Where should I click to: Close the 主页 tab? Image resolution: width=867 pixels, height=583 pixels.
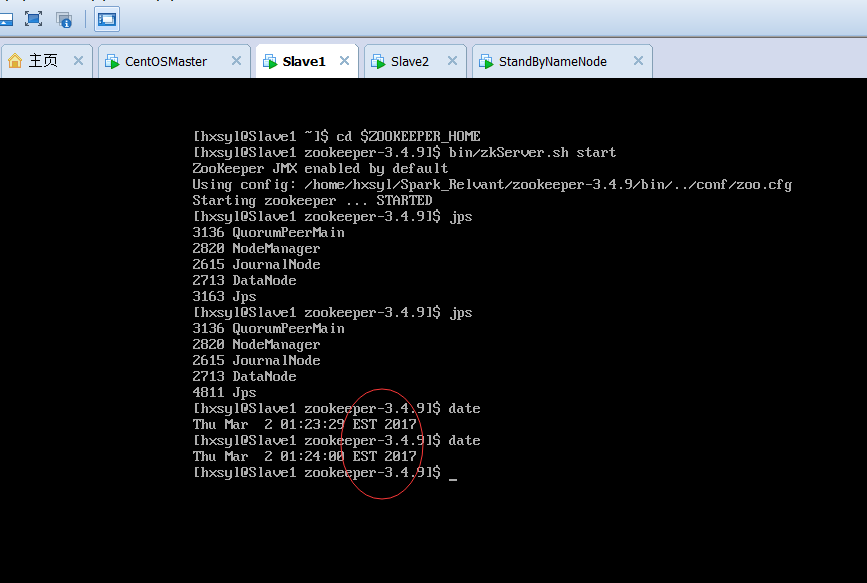click(79, 61)
